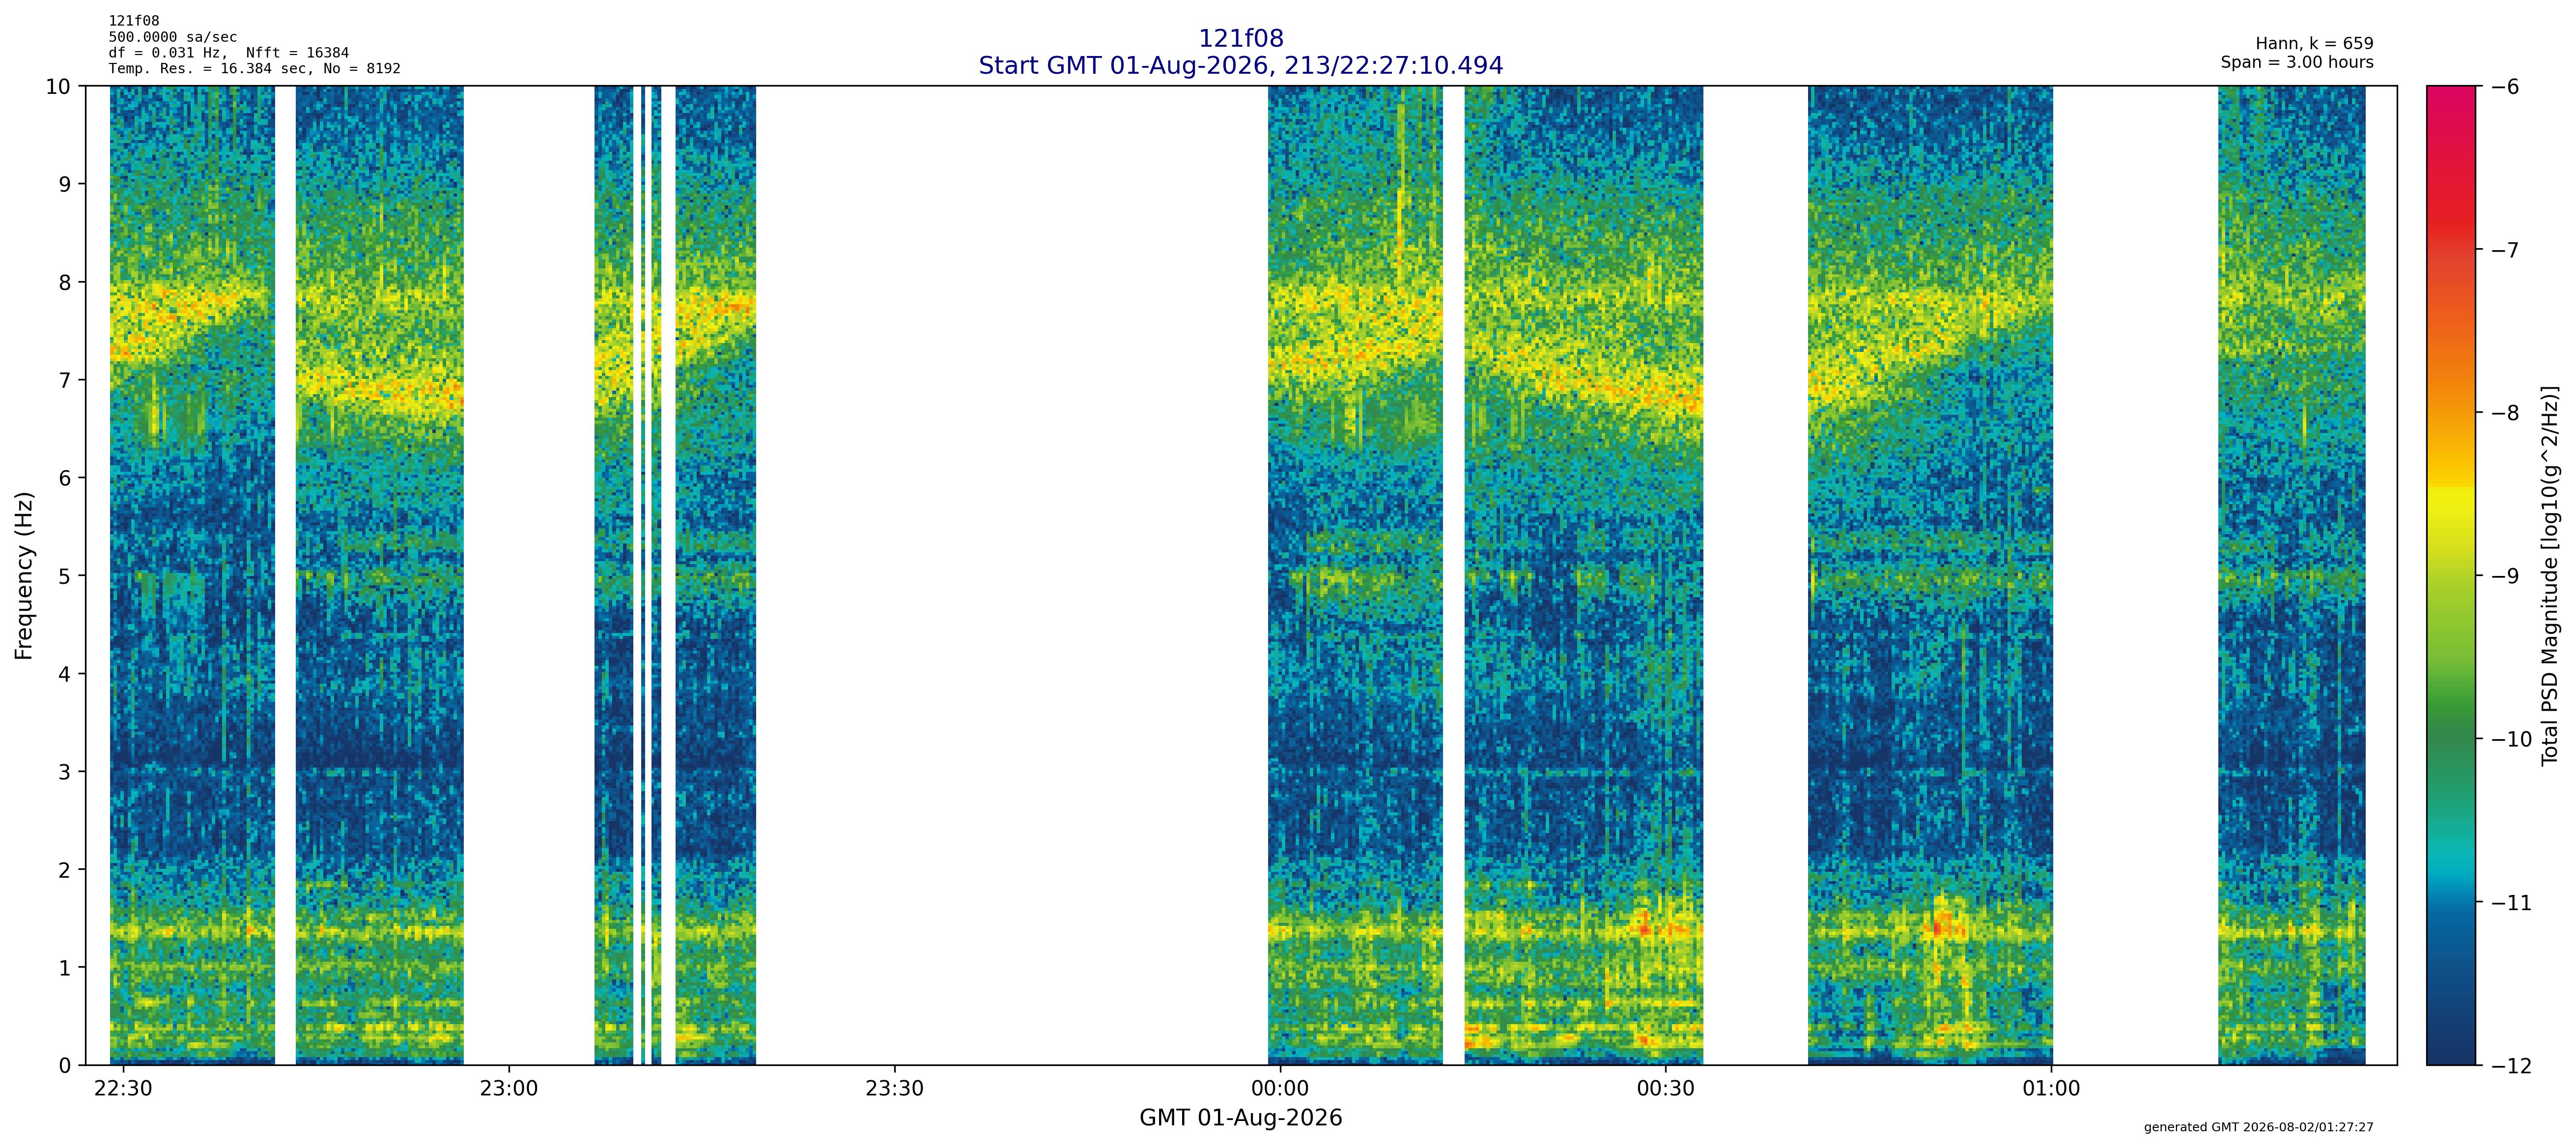Screen dimensions: 2576x1148
Task: Click the "22:30" time axis tick label
Action: (123, 1088)
